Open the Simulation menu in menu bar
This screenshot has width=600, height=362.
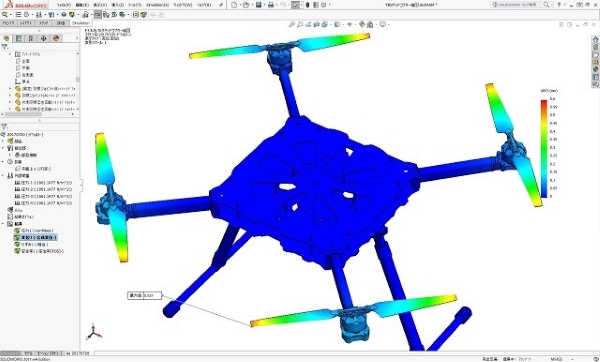[157, 5]
